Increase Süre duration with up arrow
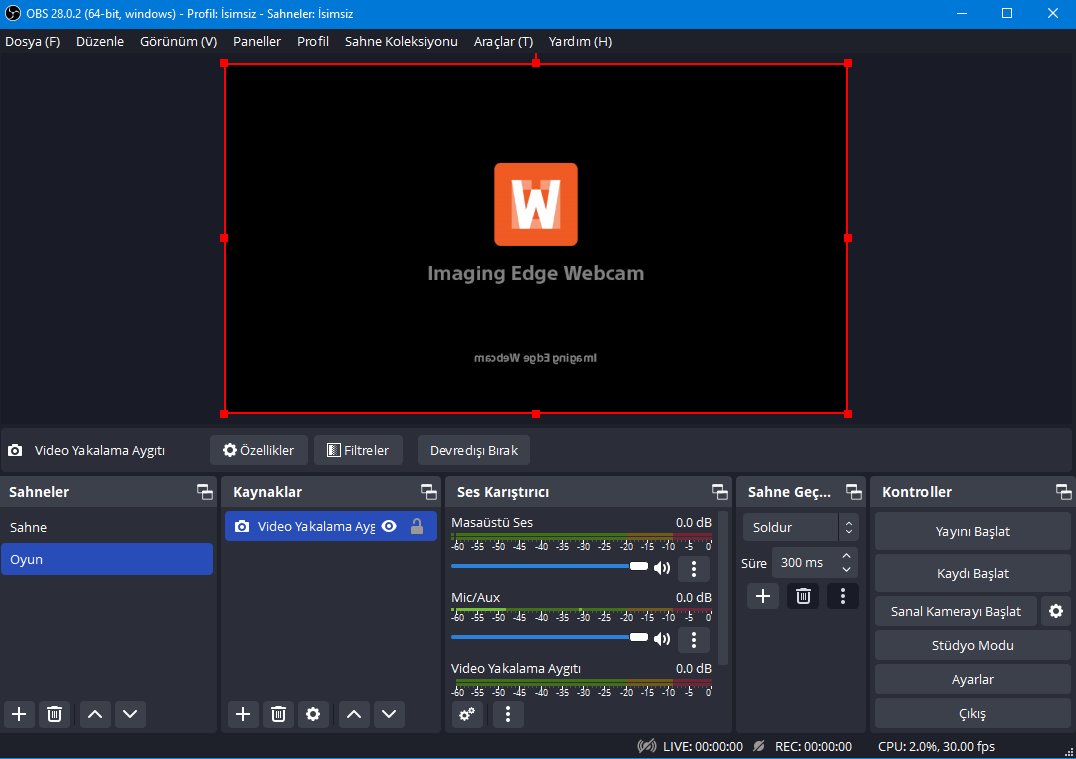Viewport: 1076px width, 759px height. coord(847,556)
